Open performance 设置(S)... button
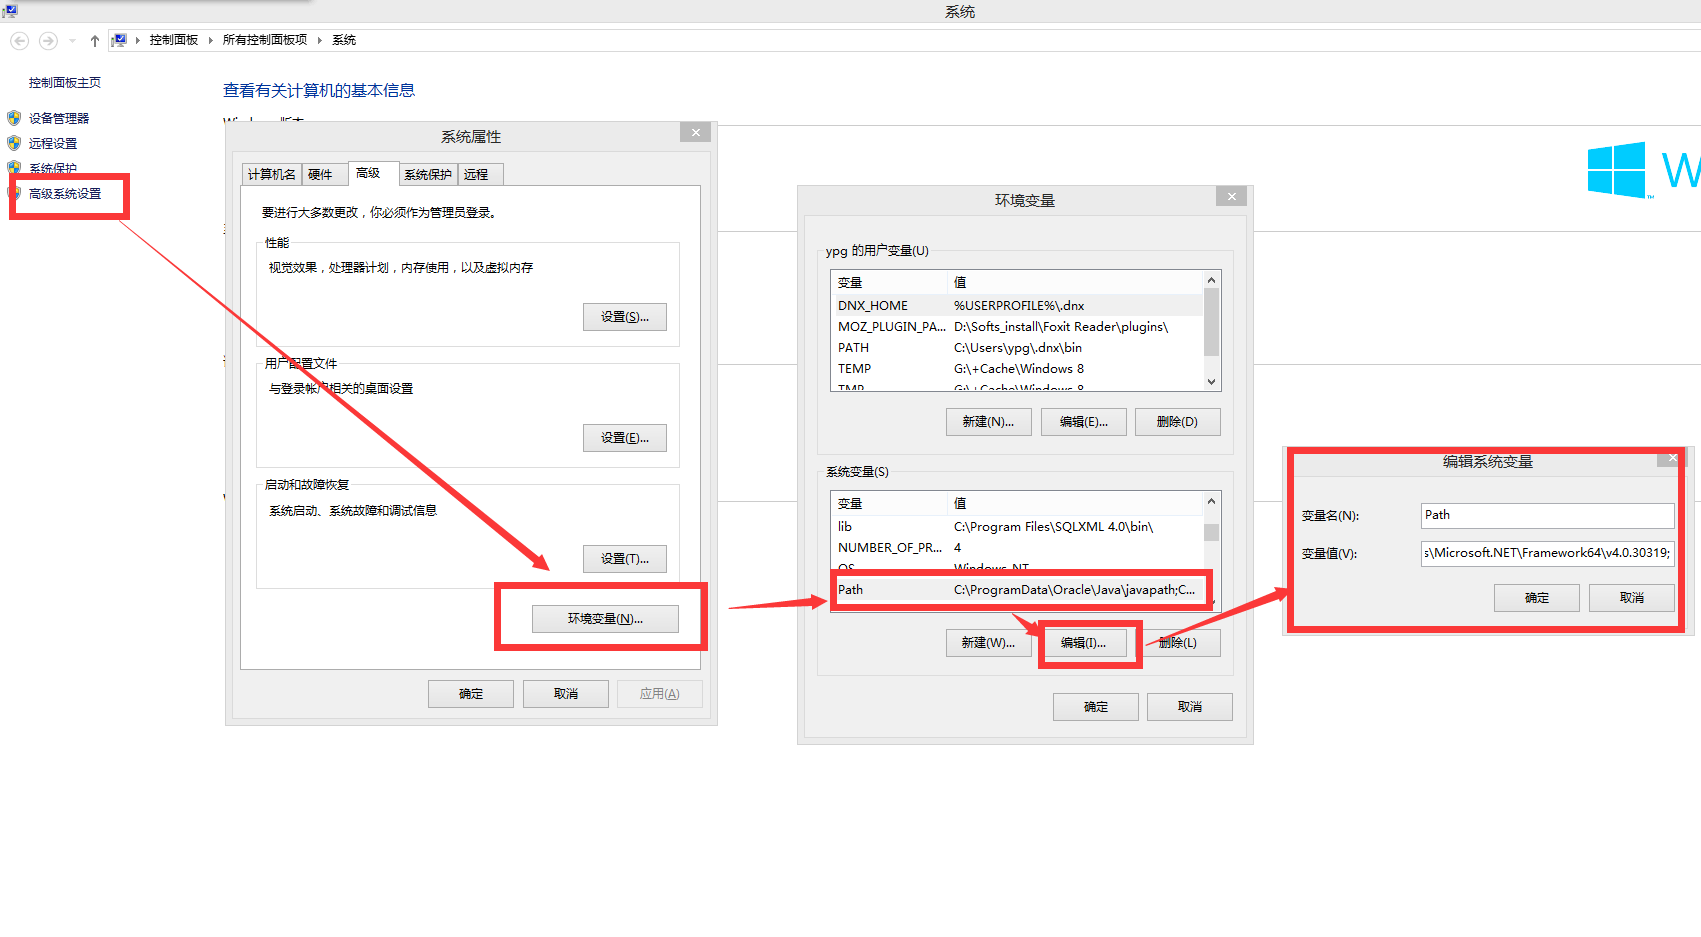The width and height of the screenshot is (1701, 937). 624,317
